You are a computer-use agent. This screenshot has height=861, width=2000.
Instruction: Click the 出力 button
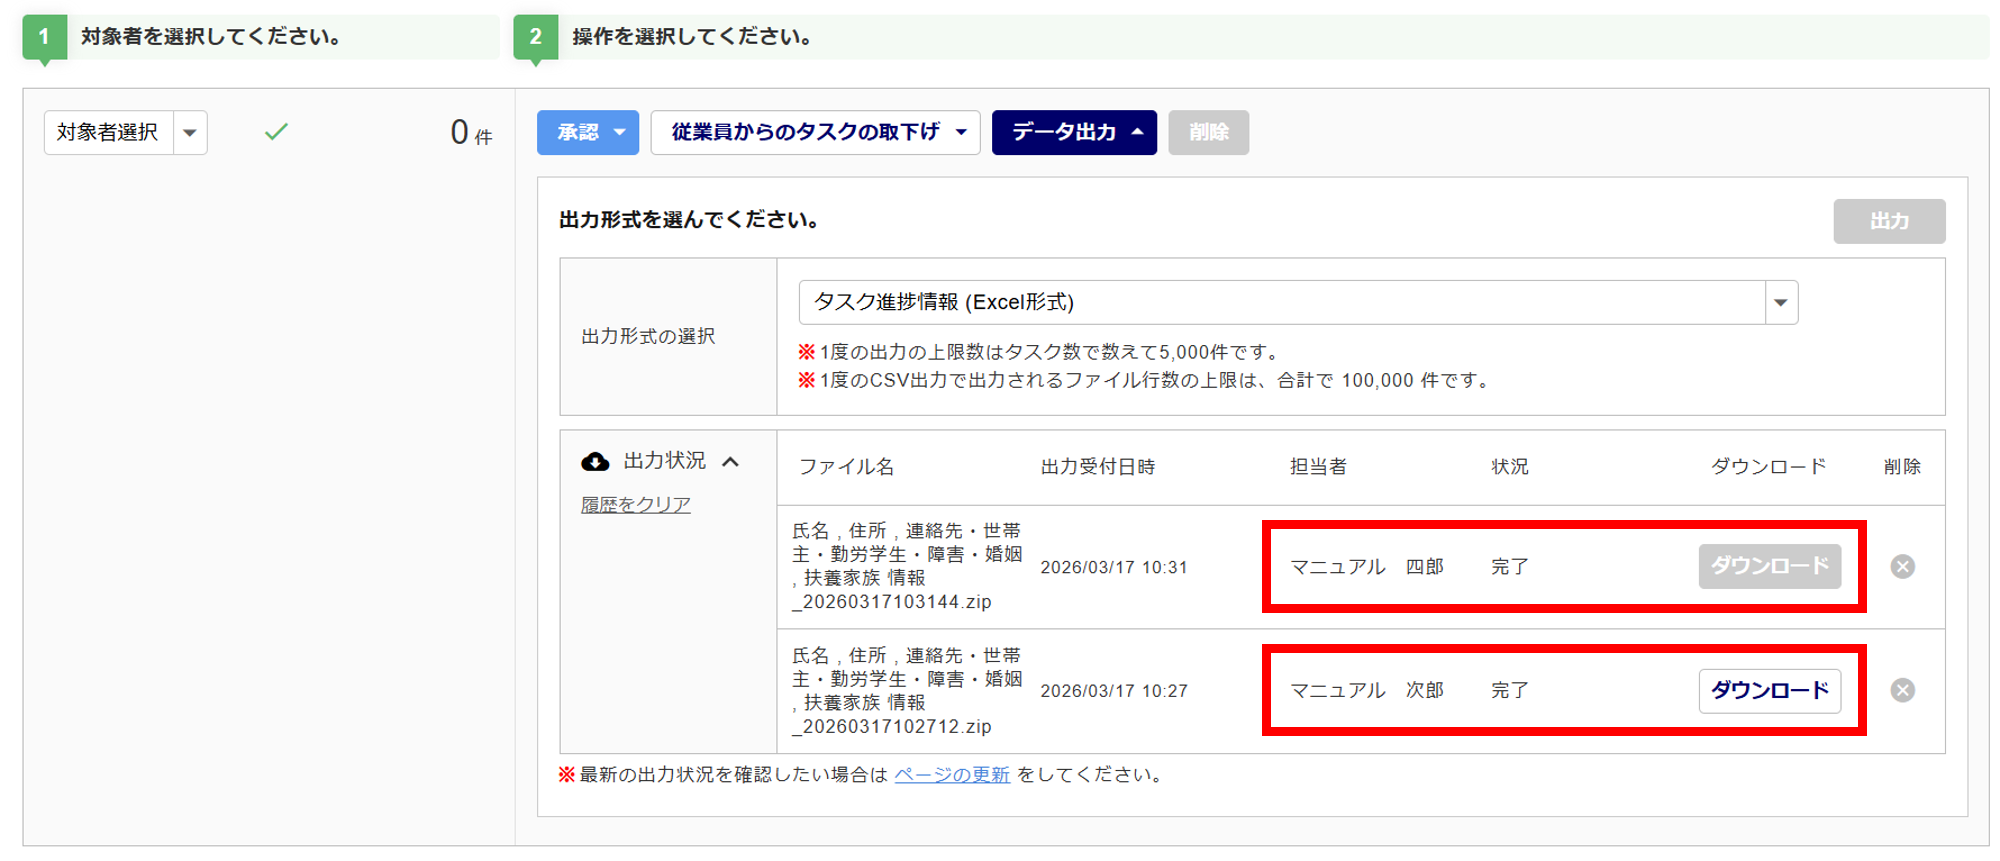click(x=1888, y=221)
